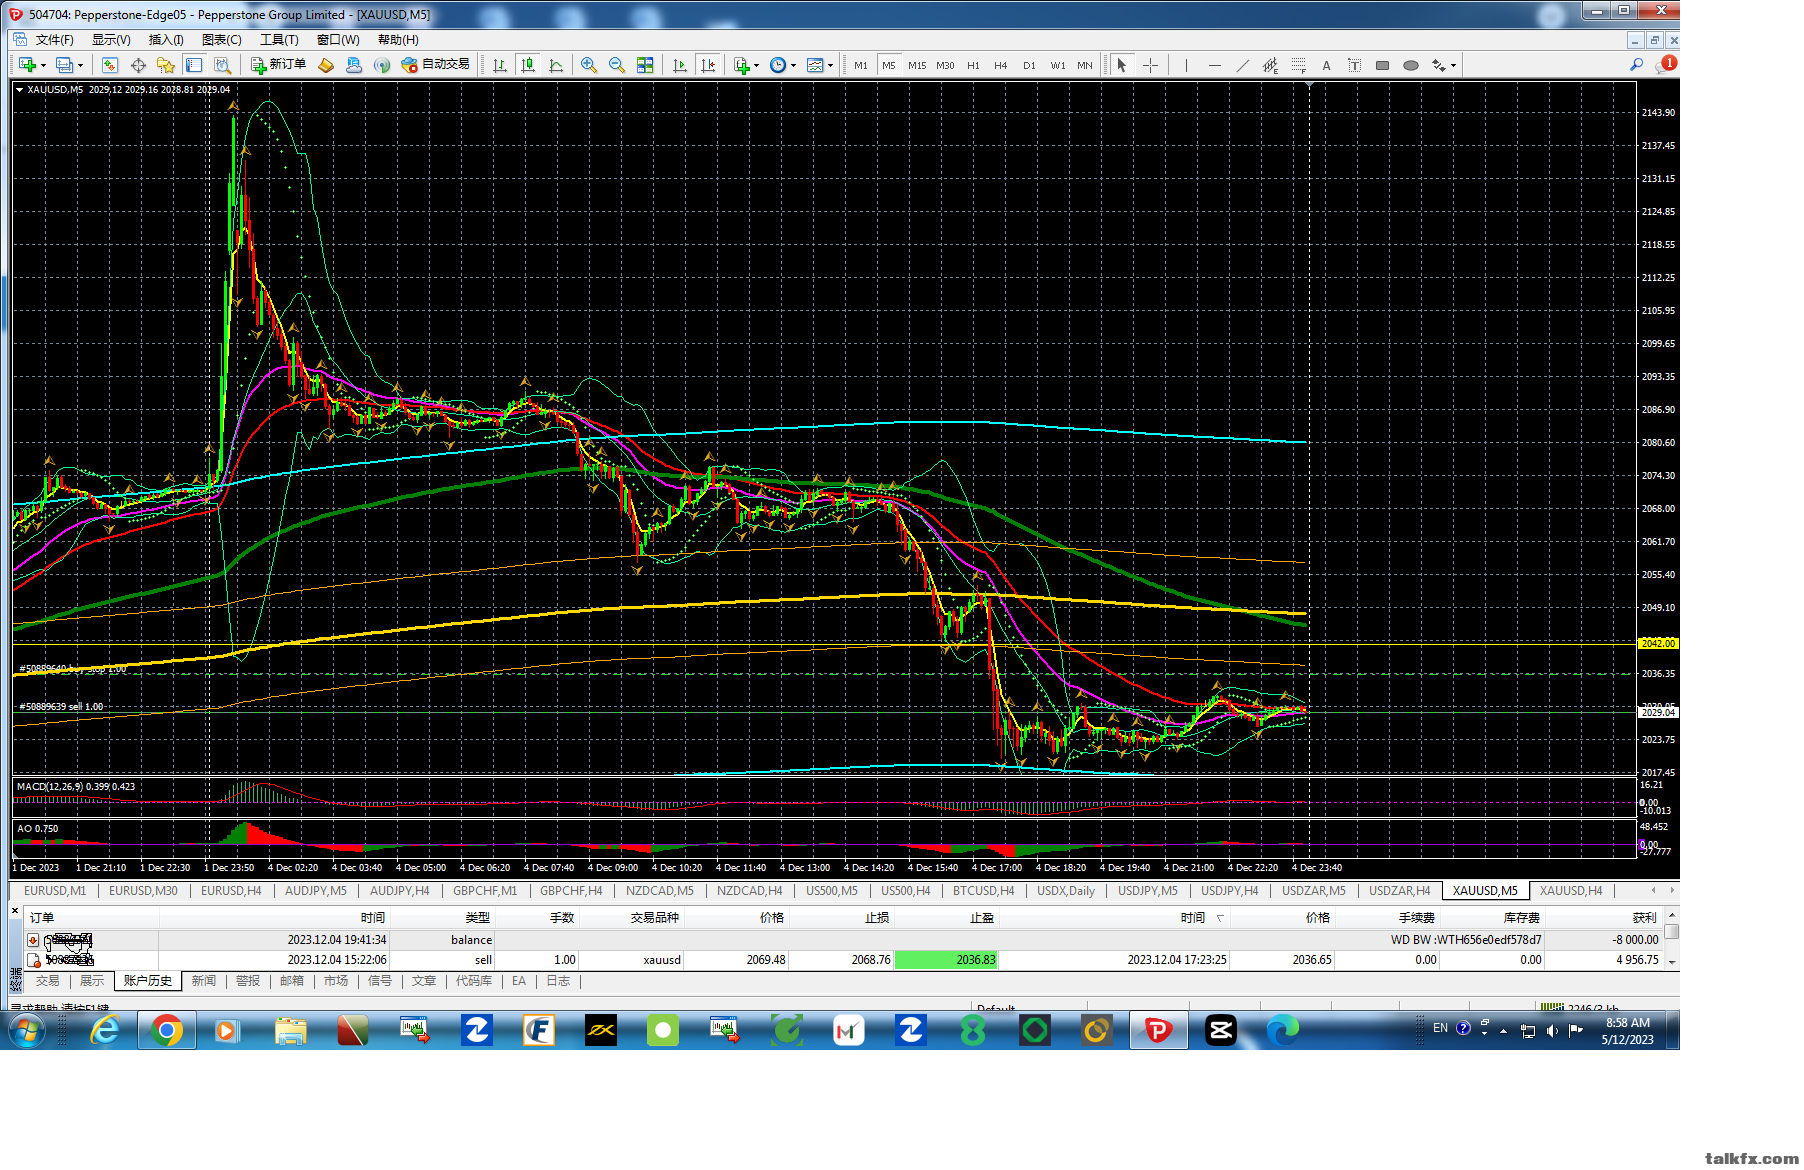Select the text label tool
1804x1170 pixels.
(1354, 65)
